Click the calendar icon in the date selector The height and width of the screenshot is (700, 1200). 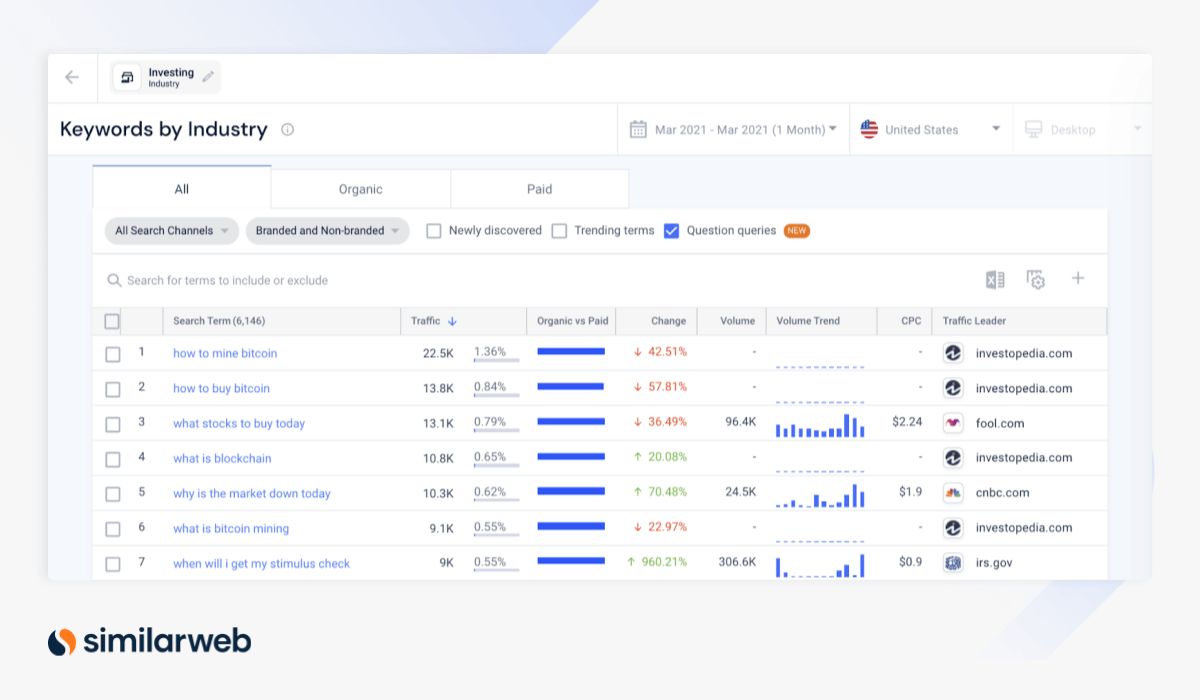(638, 128)
